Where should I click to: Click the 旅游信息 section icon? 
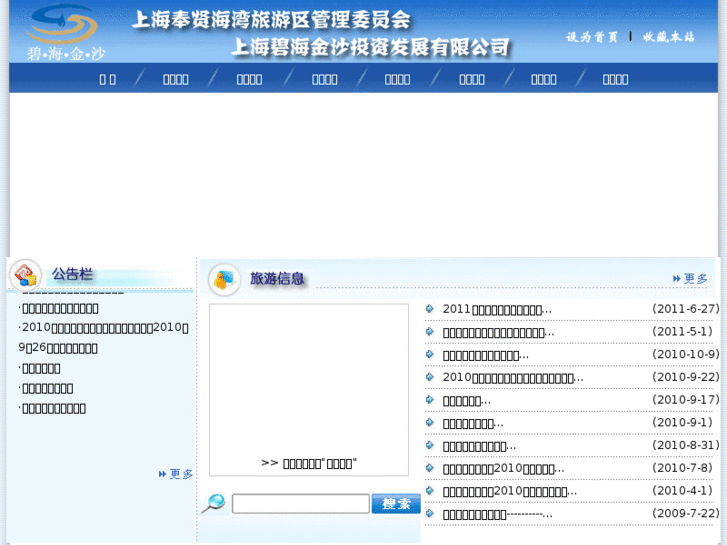point(224,280)
